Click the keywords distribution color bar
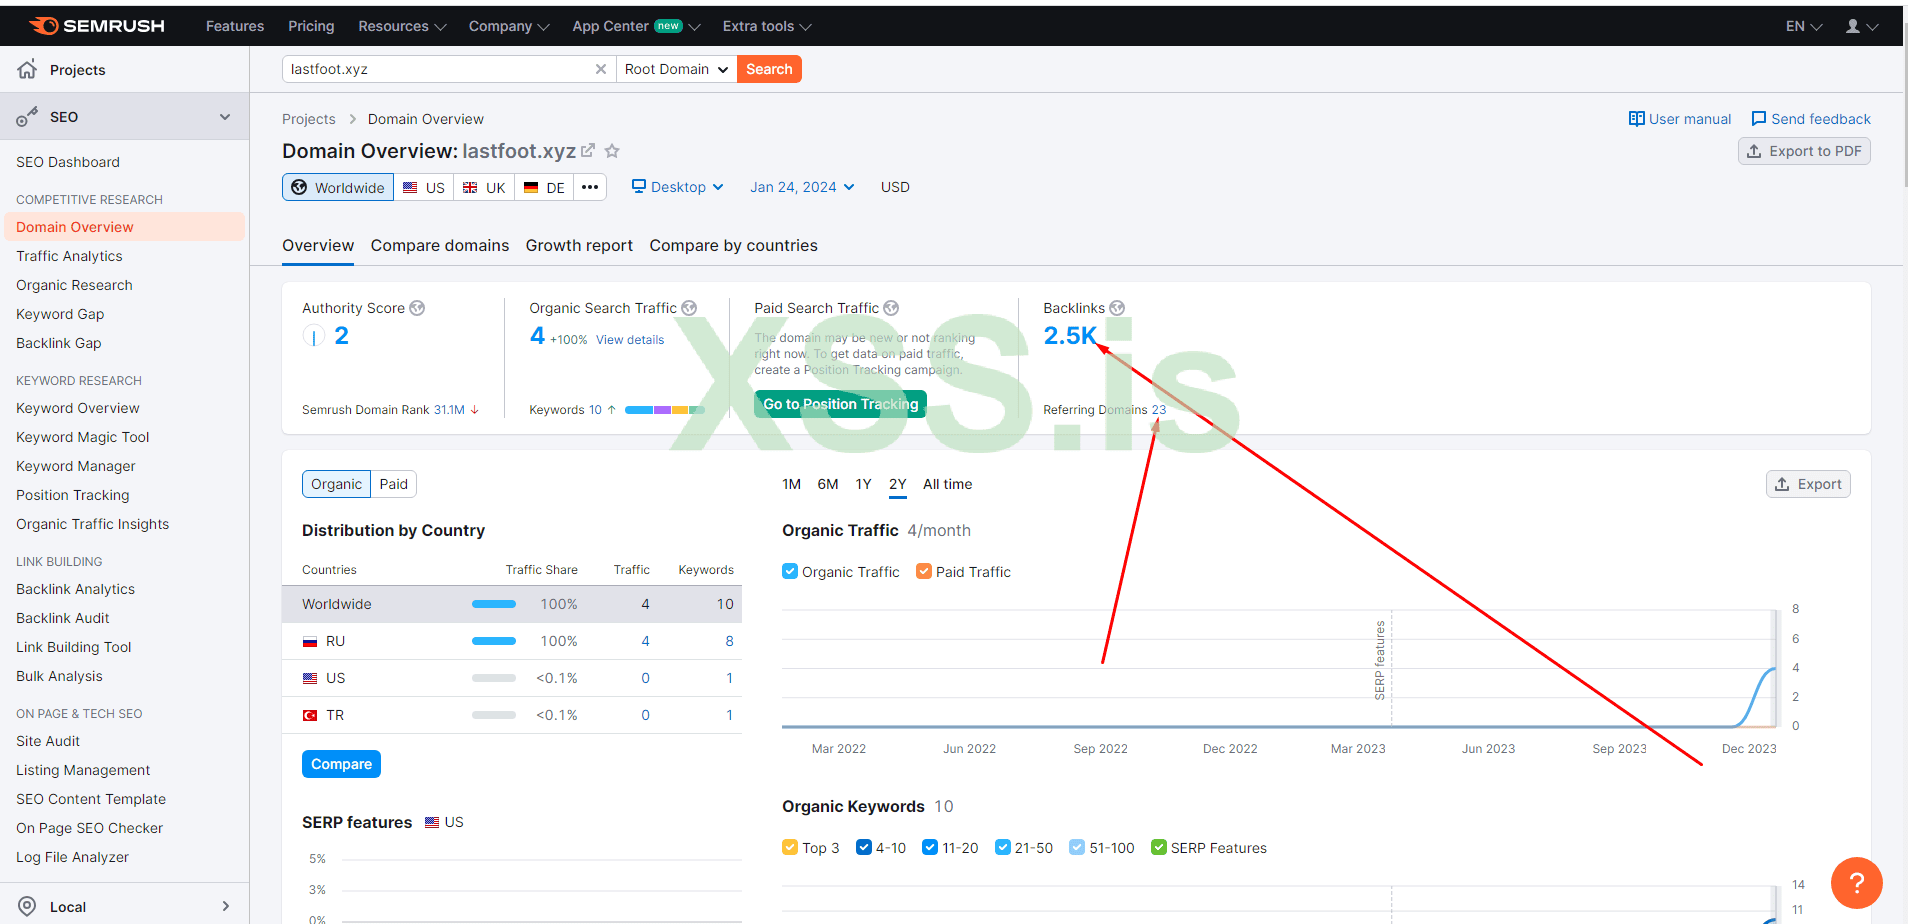The width and height of the screenshot is (1908, 924). 665,410
